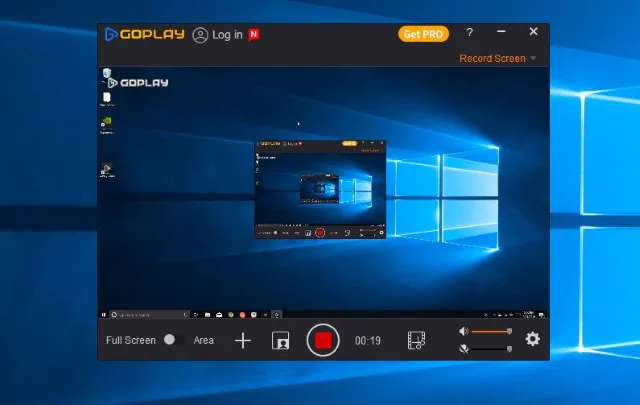
Task: Click the GOPLAY watermark logo in the preview
Action: [138, 83]
